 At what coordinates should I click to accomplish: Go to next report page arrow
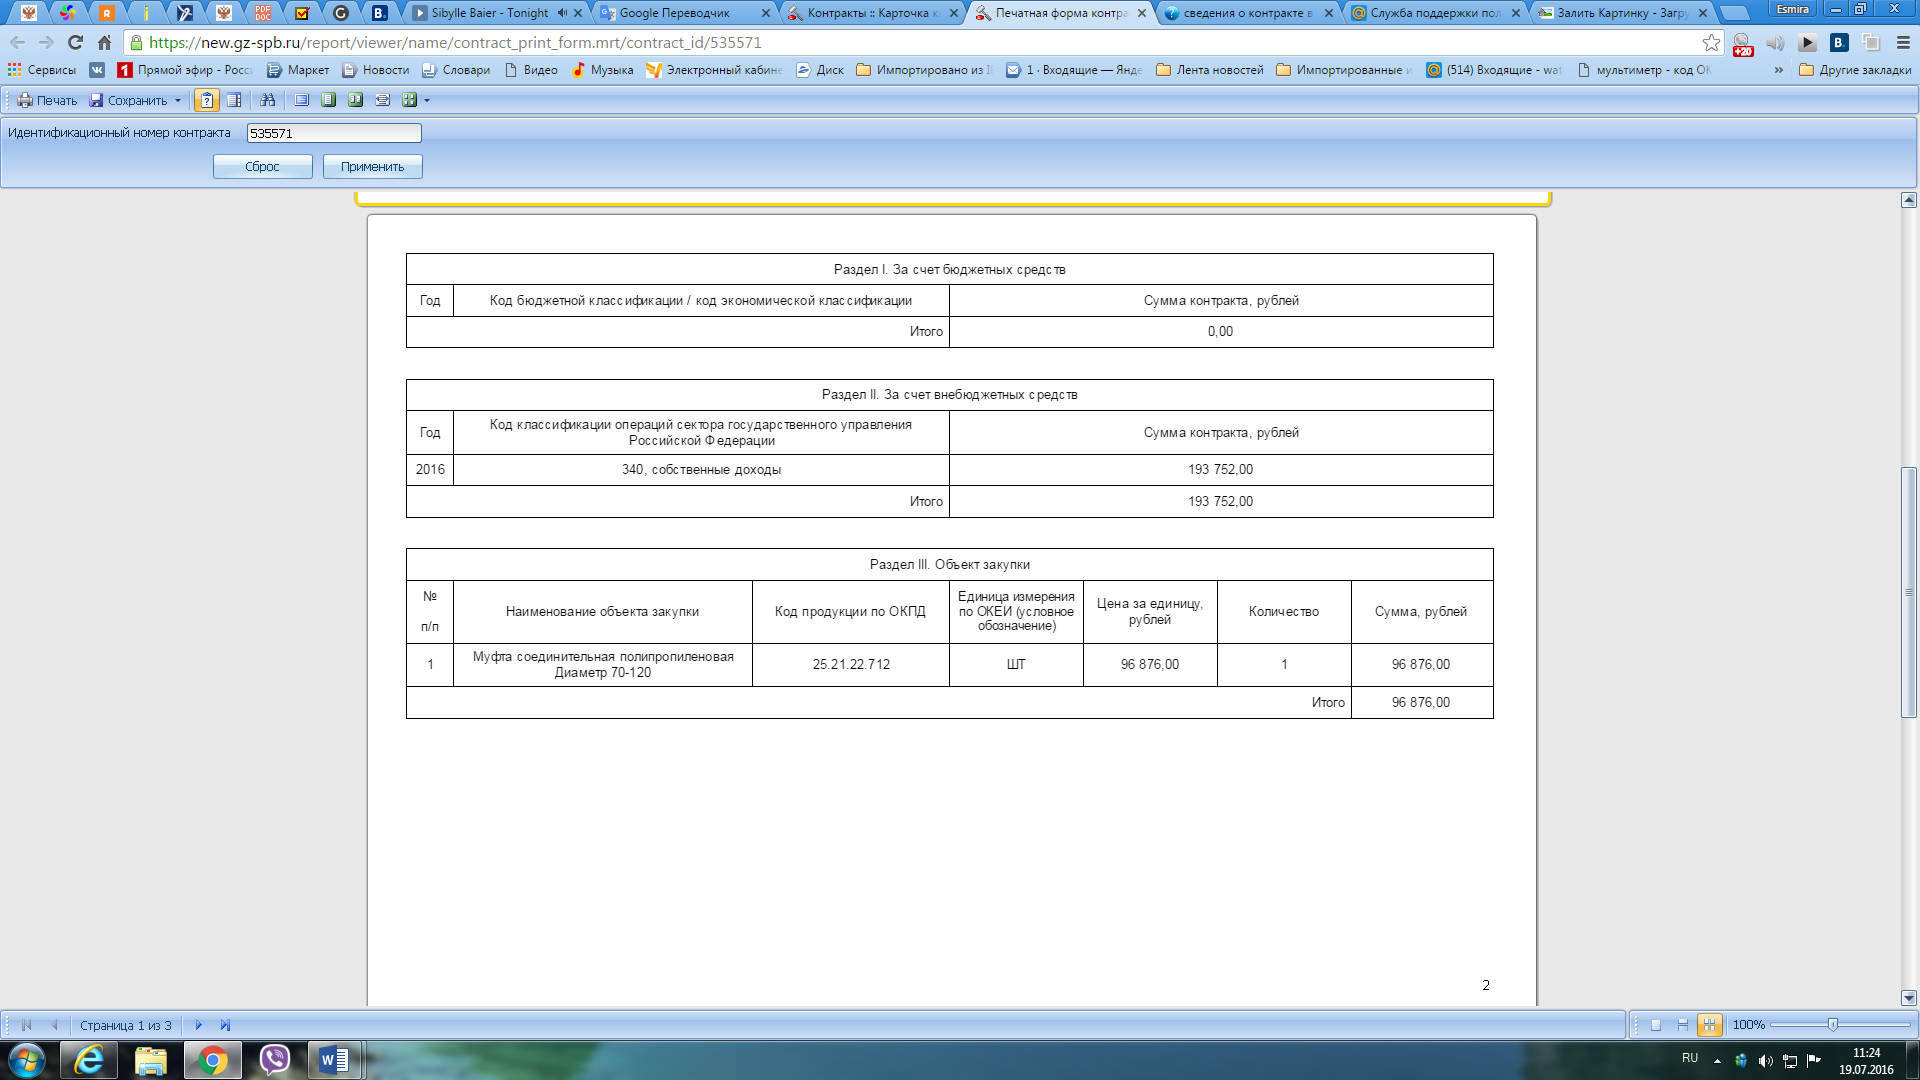click(198, 1025)
